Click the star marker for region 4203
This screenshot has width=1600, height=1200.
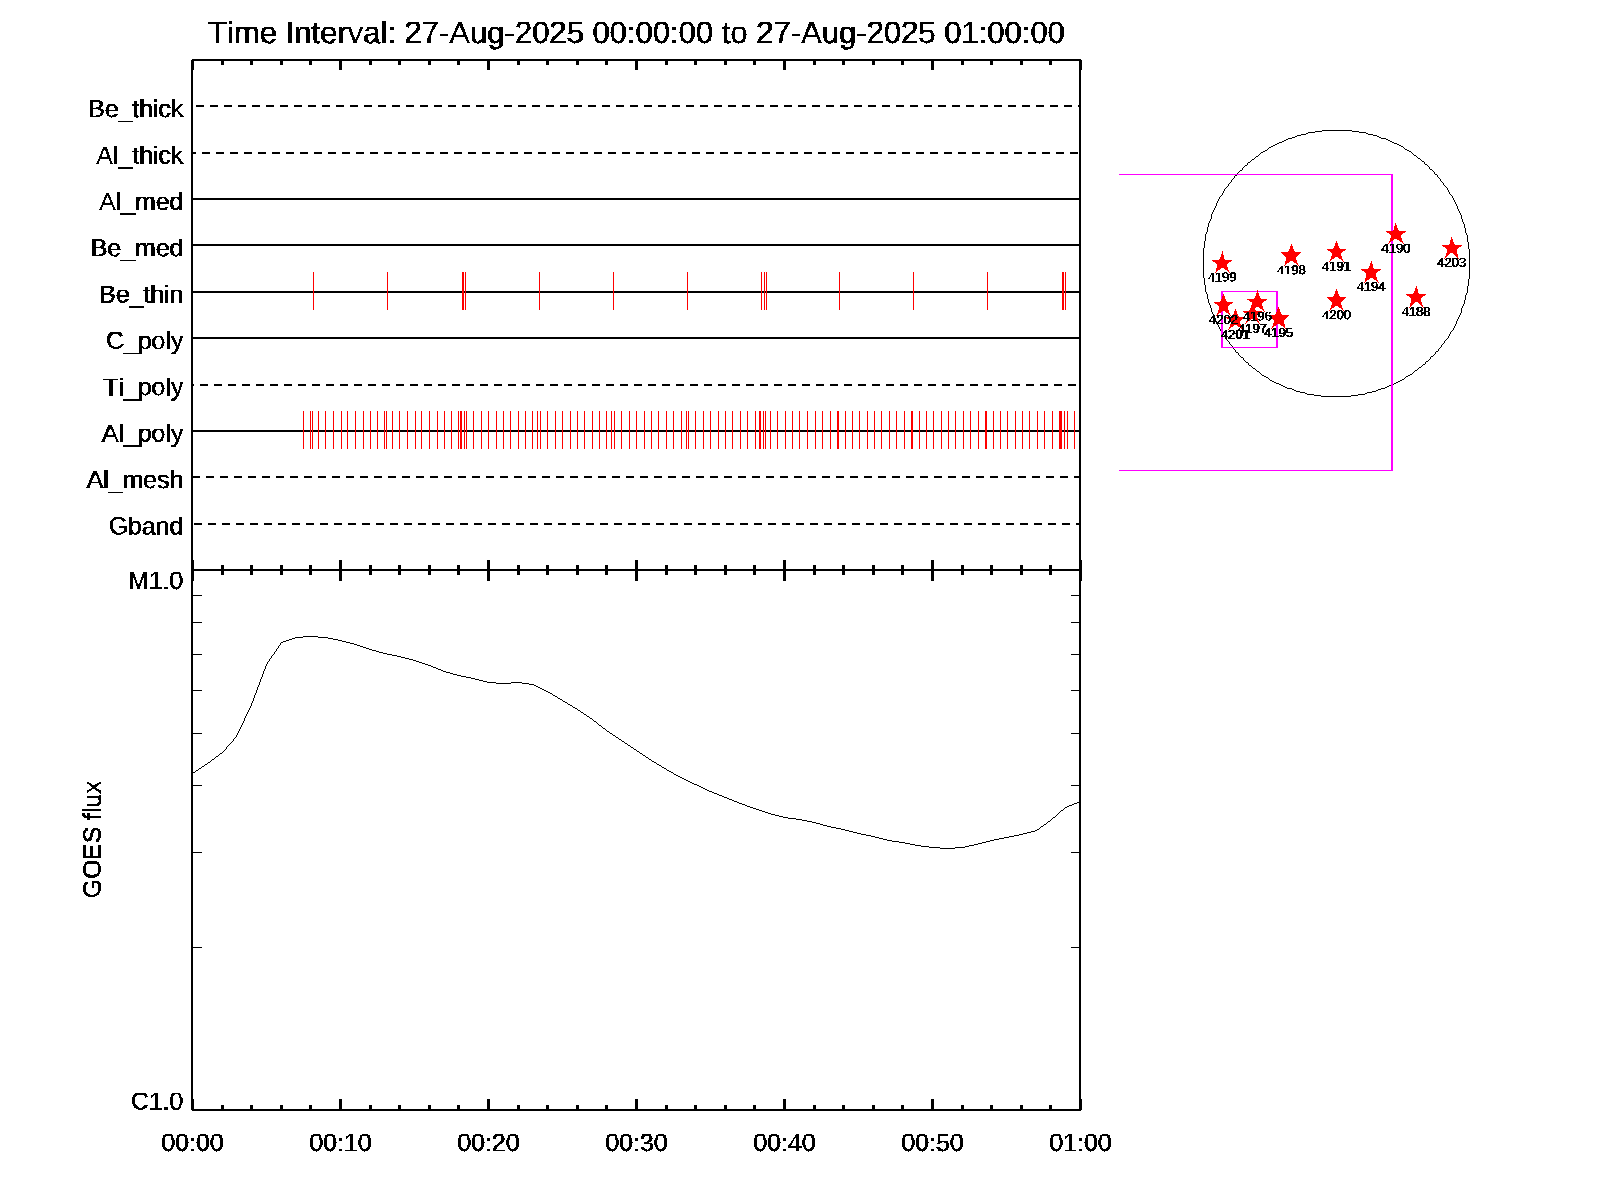(1451, 248)
